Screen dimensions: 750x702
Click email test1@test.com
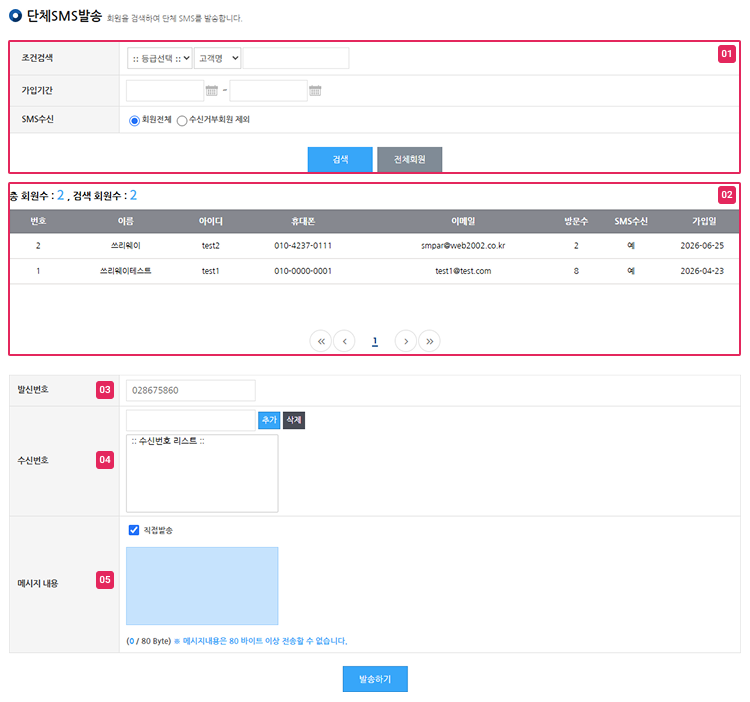463,271
